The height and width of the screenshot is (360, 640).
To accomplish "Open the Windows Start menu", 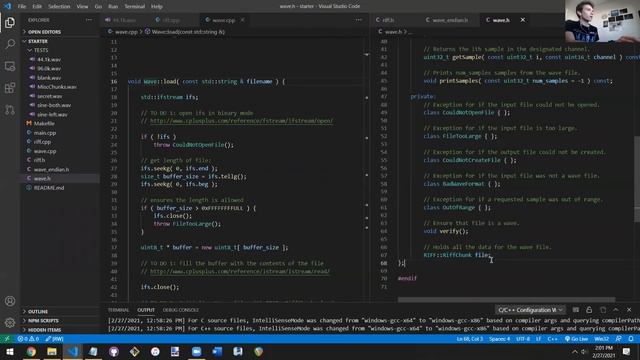I will pyautogui.click(x=10, y=351).
